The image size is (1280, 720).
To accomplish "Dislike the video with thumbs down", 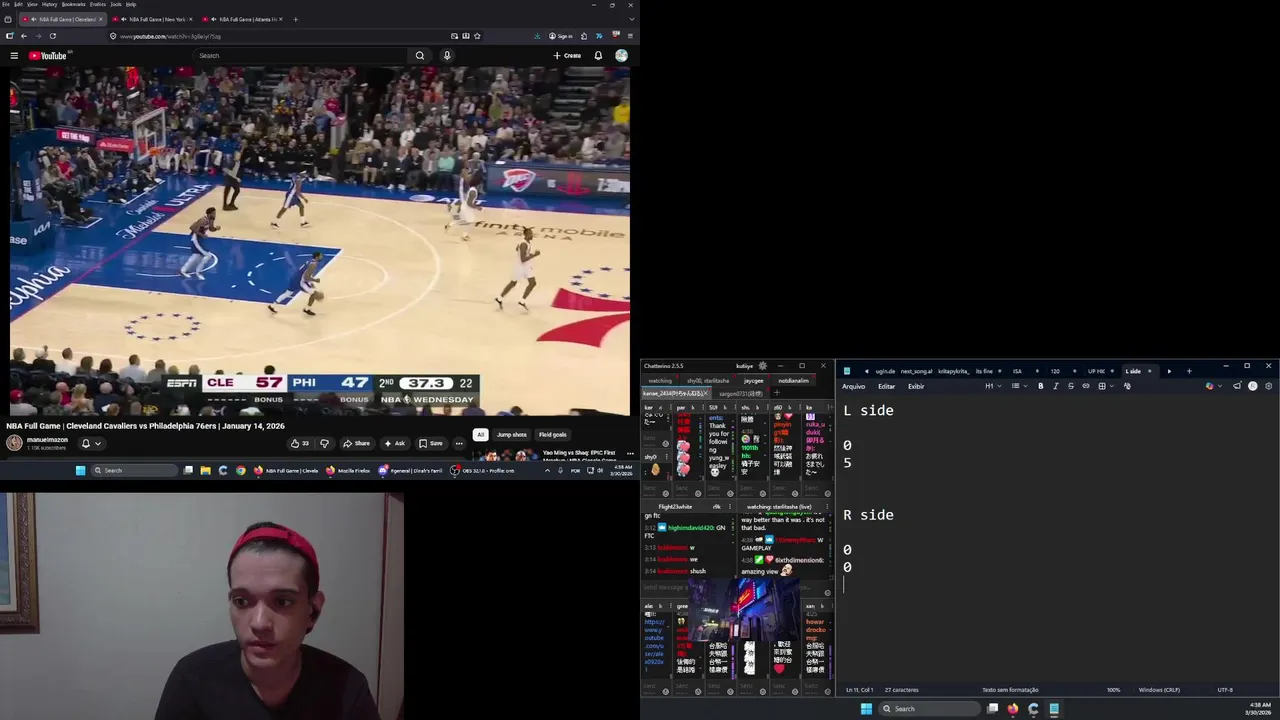I will click(324, 443).
